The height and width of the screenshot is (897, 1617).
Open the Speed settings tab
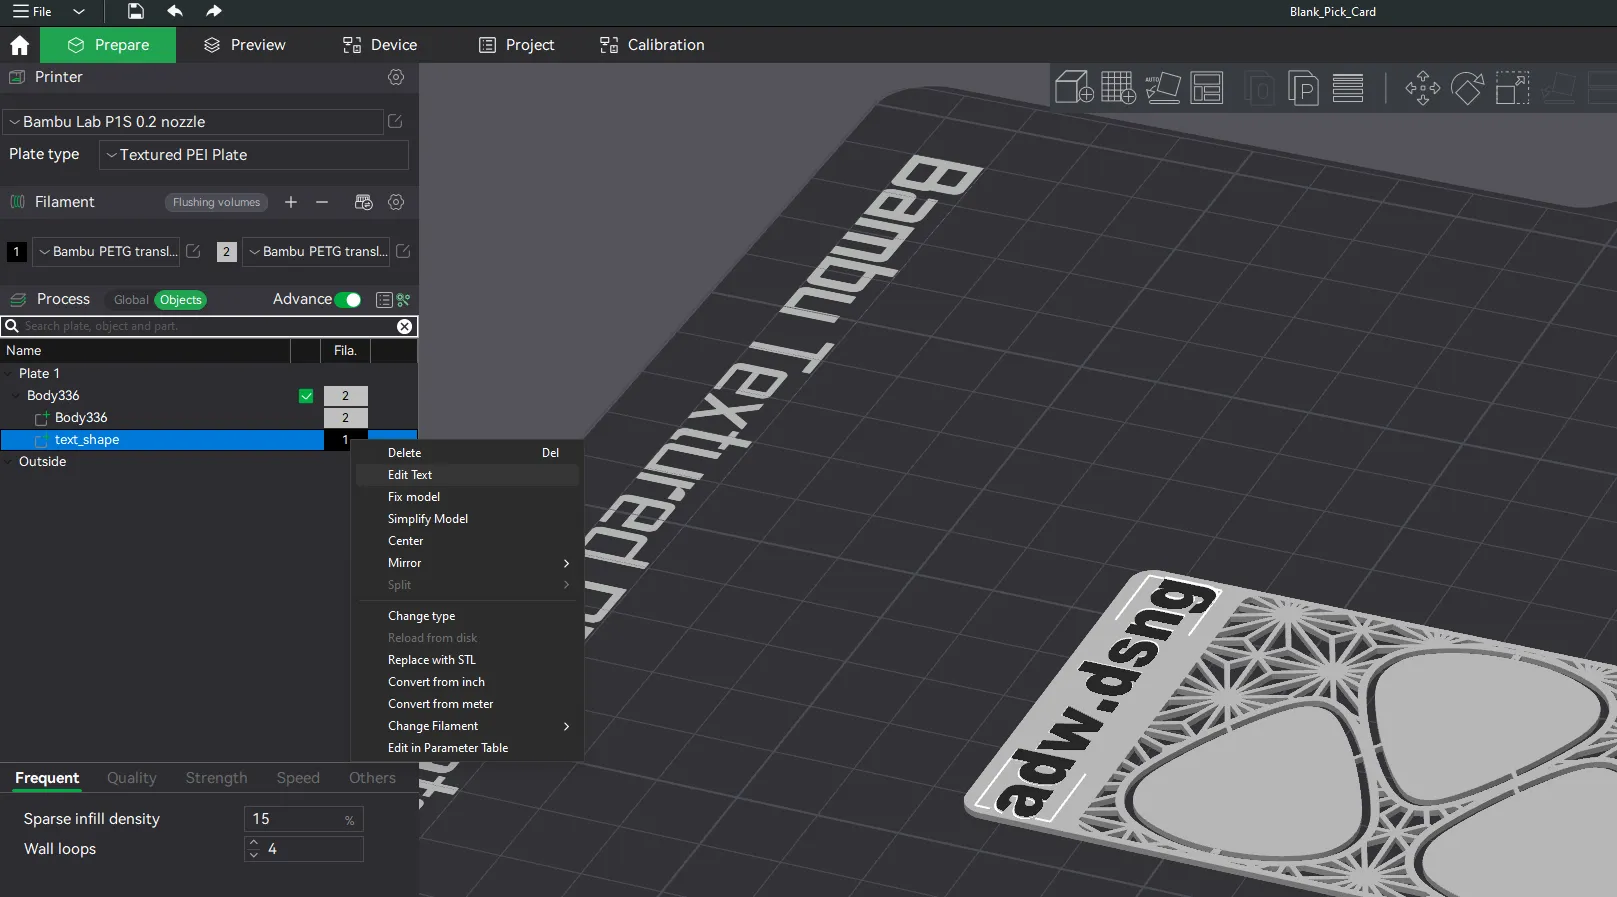click(x=298, y=778)
